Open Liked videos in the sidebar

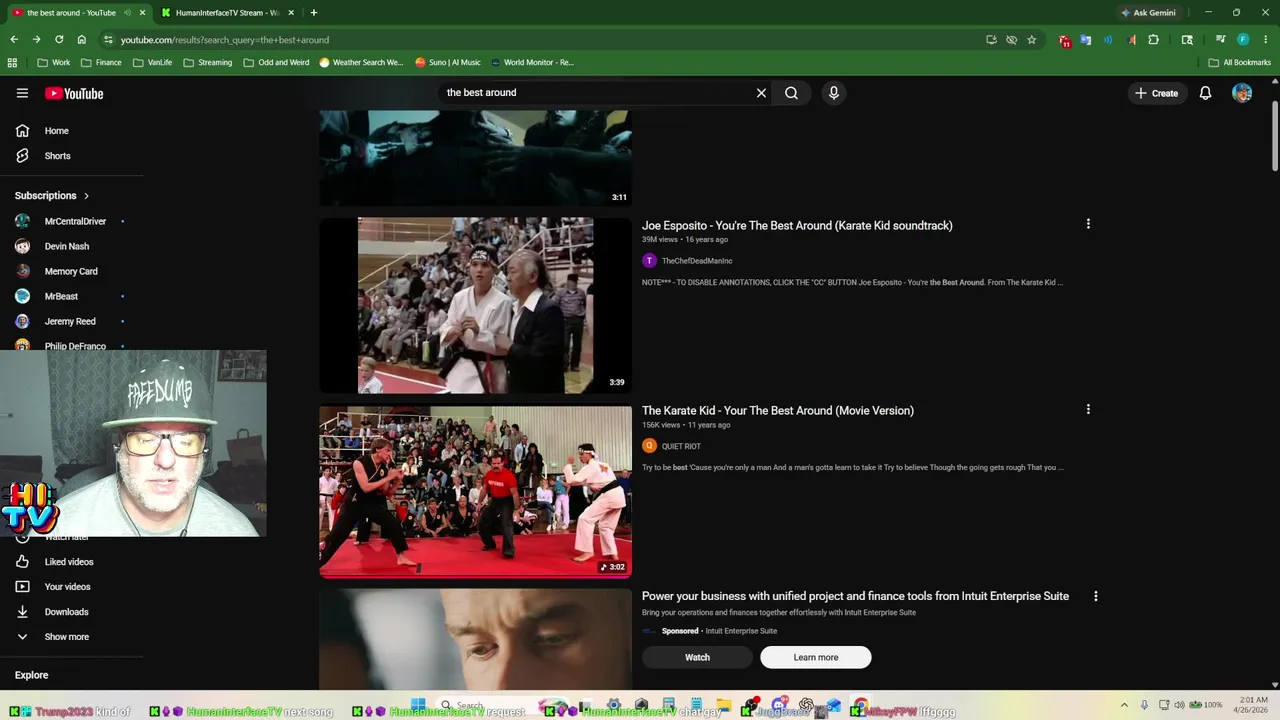pos(70,562)
